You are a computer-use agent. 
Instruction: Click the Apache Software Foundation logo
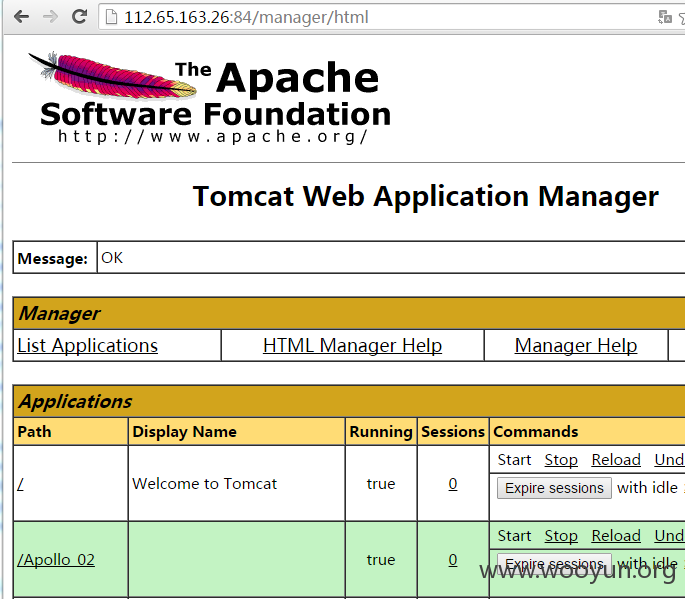(x=210, y=98)
